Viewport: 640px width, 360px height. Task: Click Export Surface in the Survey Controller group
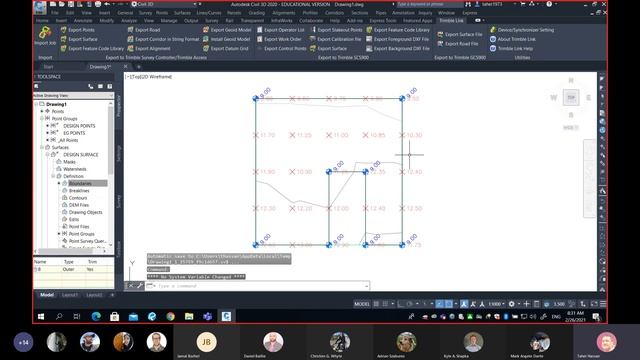(x=79, y=39)
